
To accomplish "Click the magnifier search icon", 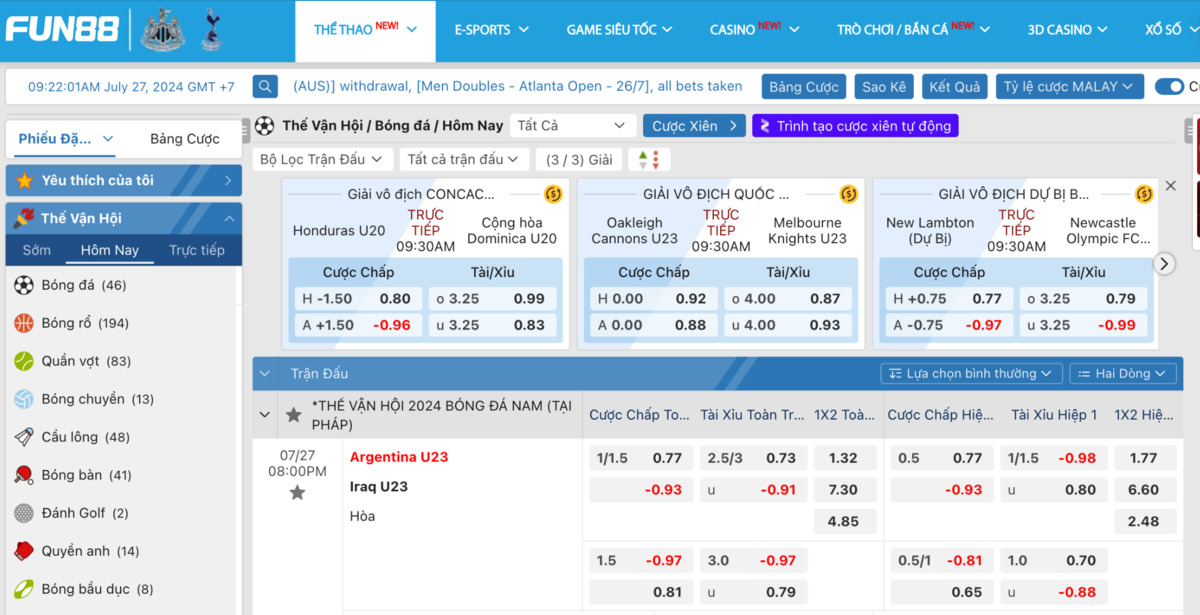I will tap(265, 87).
